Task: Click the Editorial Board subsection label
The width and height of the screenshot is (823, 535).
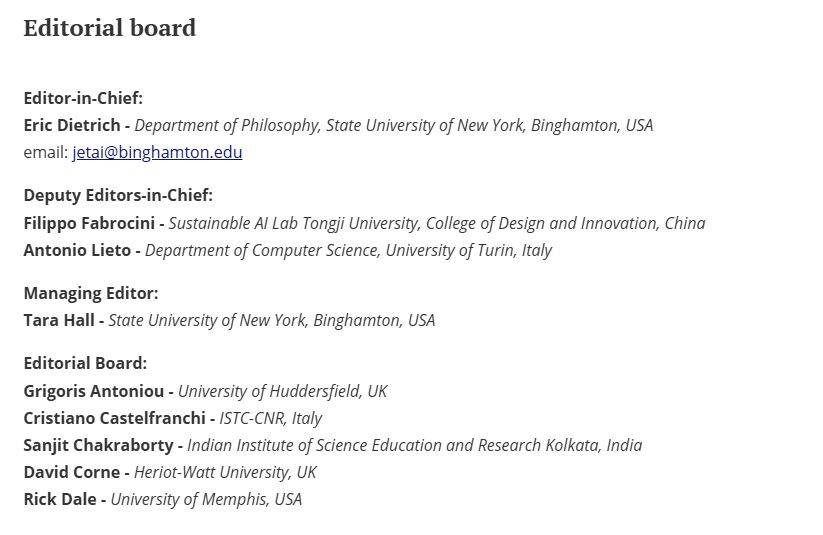Action: [x=86, y=363]
